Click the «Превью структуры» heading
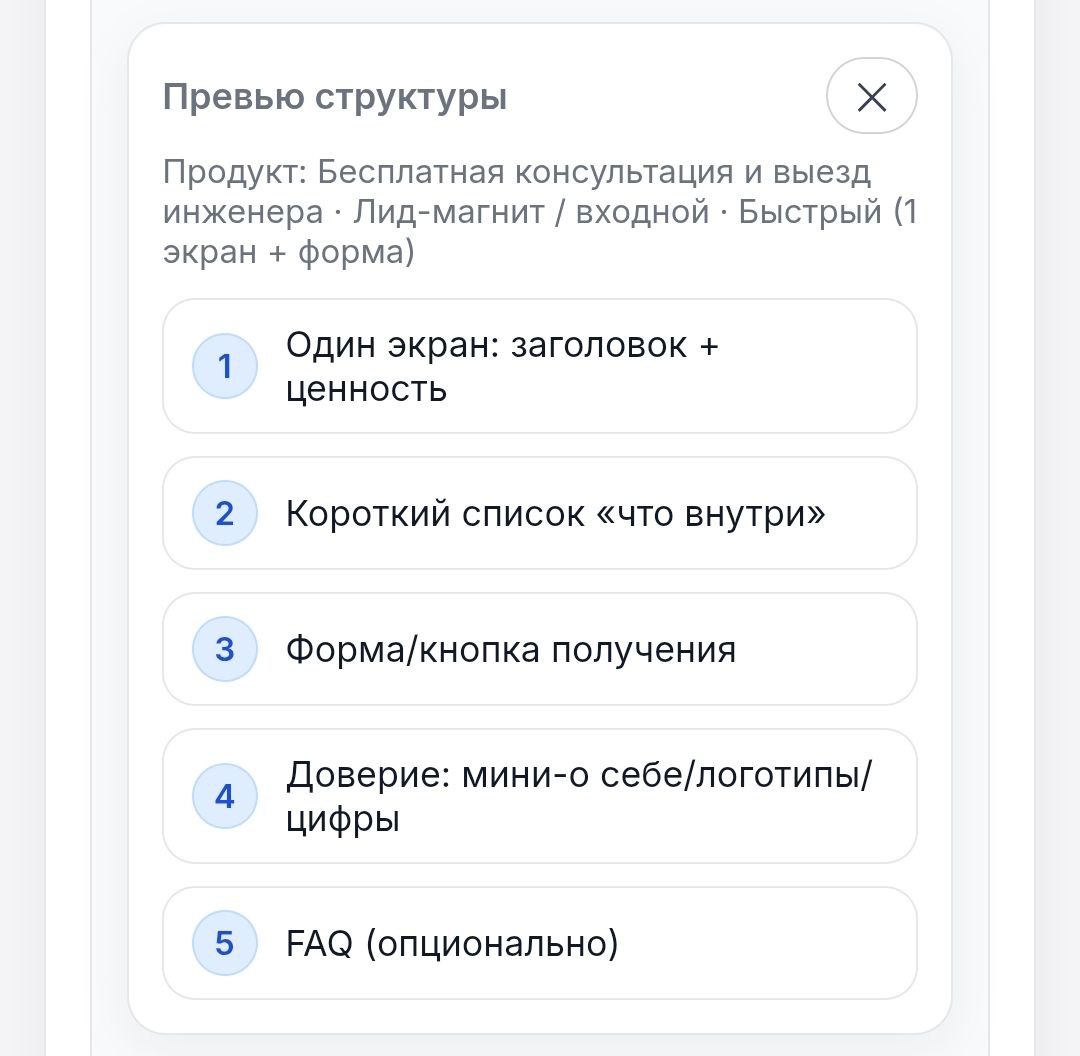The width and height of the screenshot is (1080, 1056). point(335,96)
